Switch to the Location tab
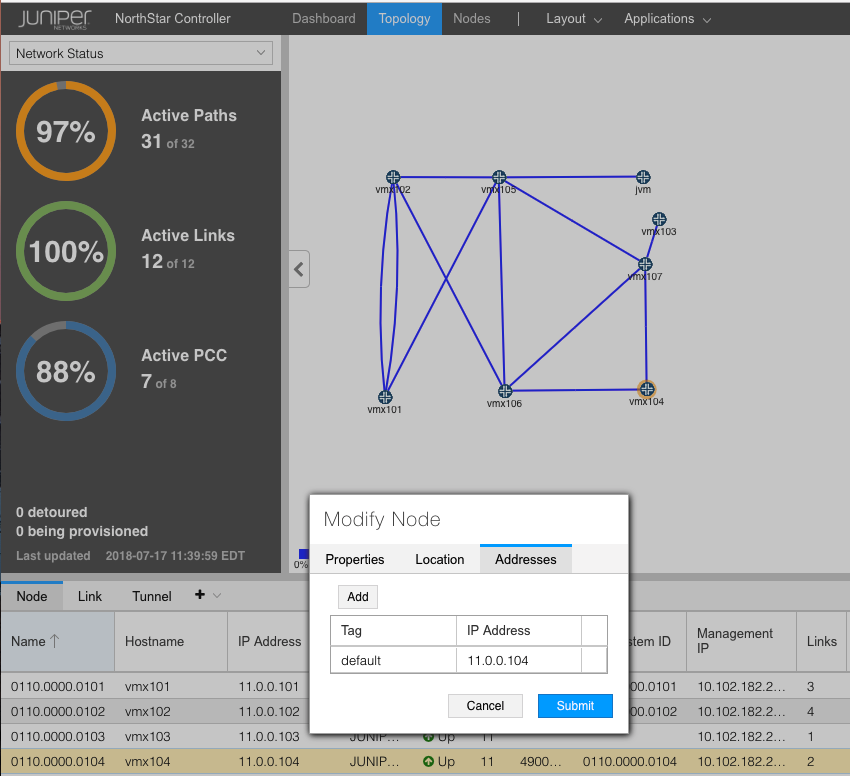Image resolution: width=850 pixels, height=776 pixels. (440, 559)
